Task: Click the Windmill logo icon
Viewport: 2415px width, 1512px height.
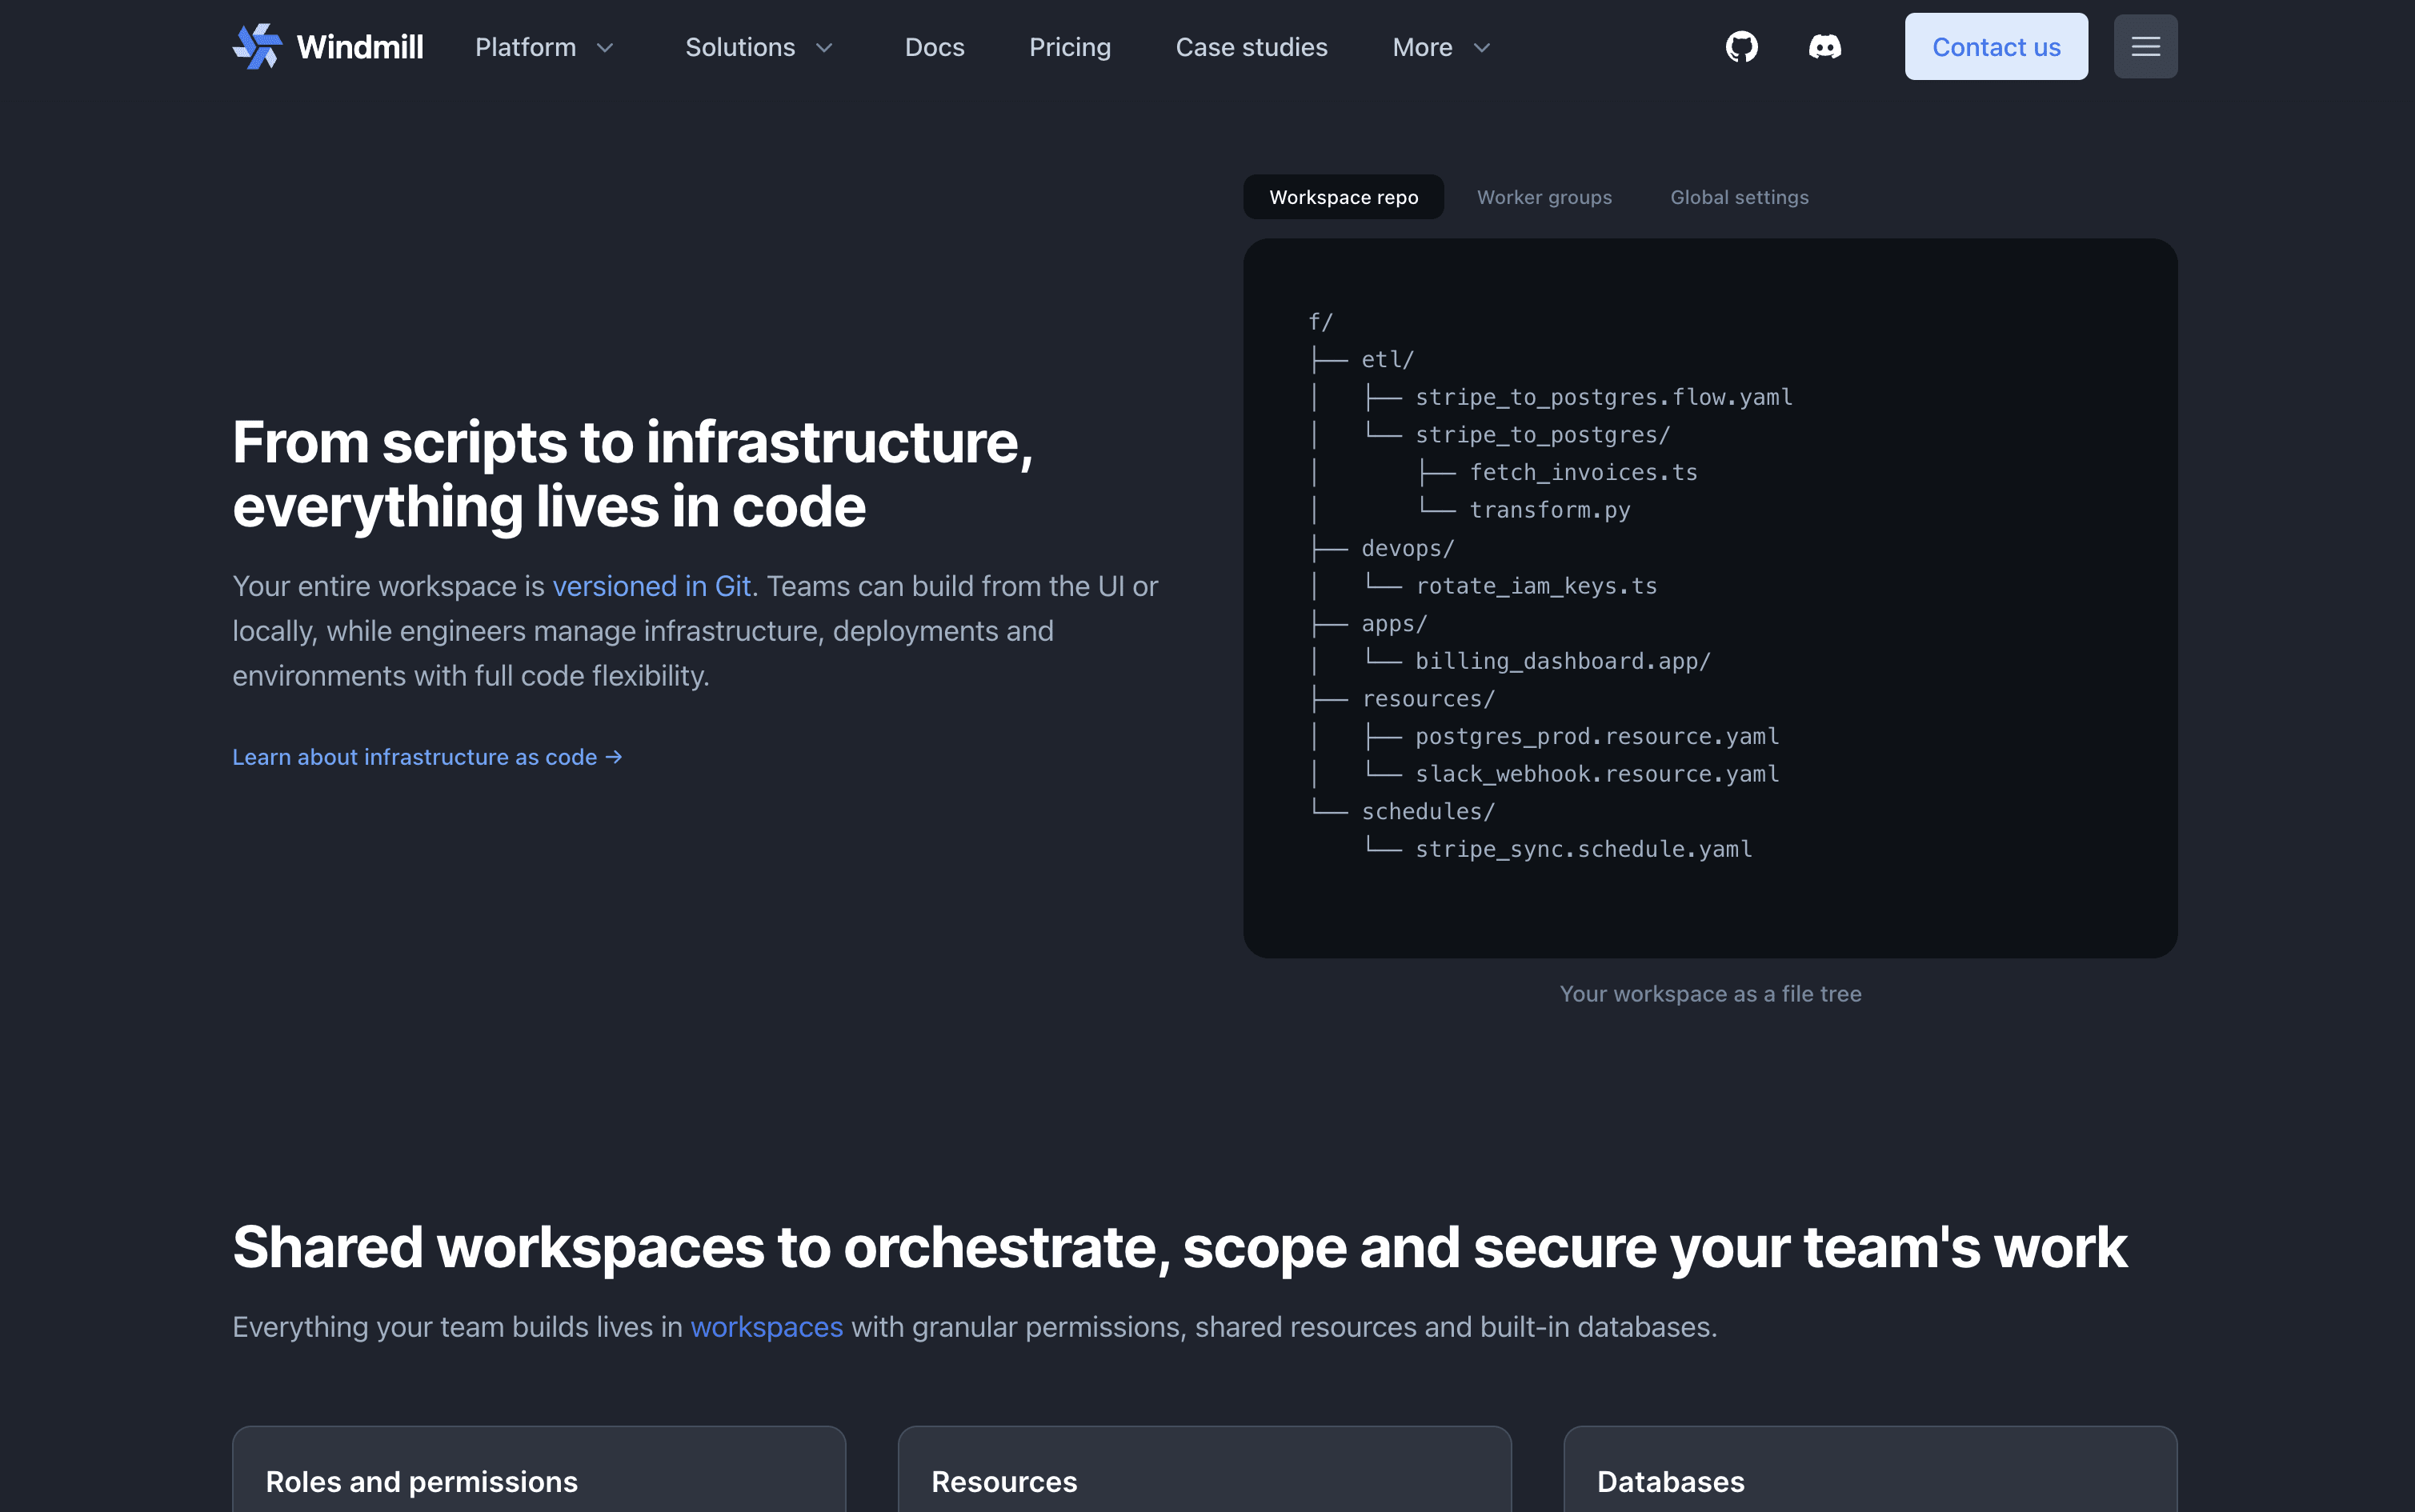Action: (x=257, y=47)
